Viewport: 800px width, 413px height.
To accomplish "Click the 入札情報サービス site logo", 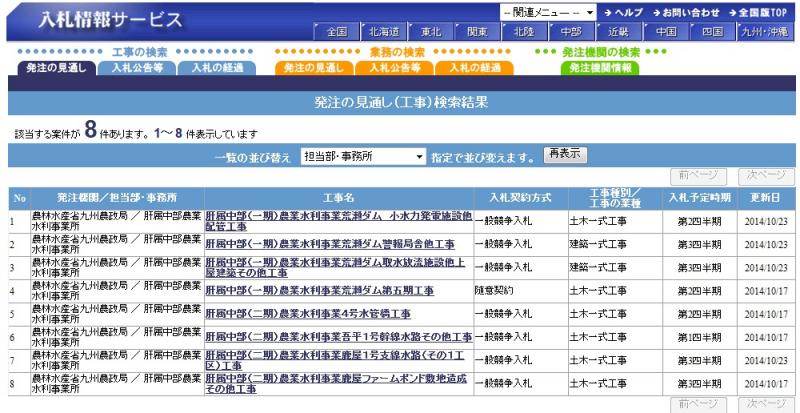I will 110,20.
